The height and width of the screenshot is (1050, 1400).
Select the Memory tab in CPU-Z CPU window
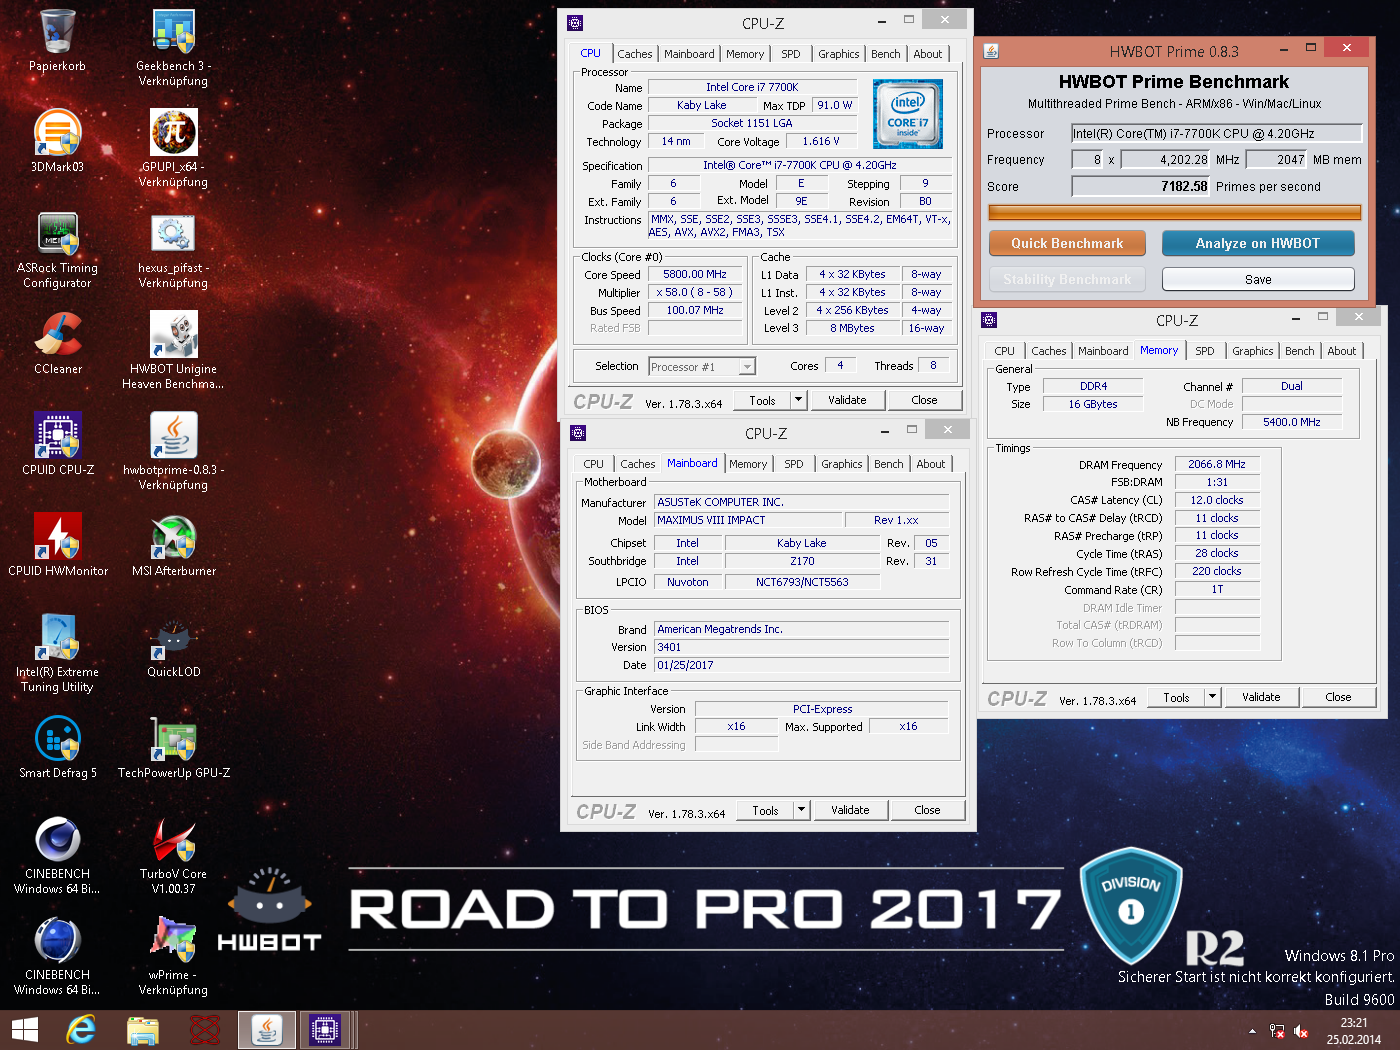(x=745, y=54)
